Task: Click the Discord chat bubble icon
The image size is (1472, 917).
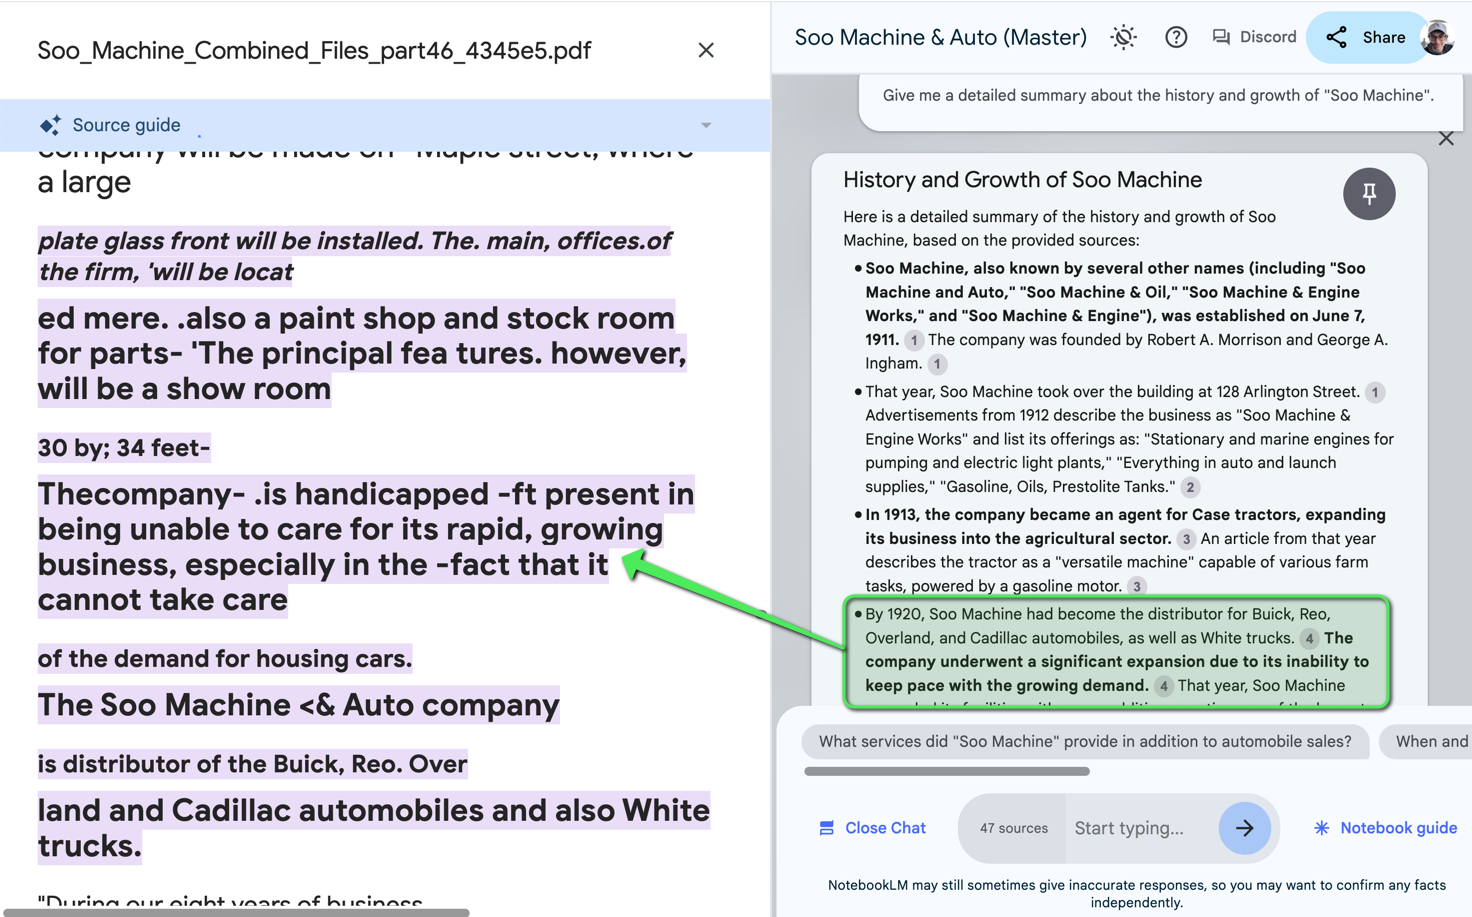Action: [1221, 37]
